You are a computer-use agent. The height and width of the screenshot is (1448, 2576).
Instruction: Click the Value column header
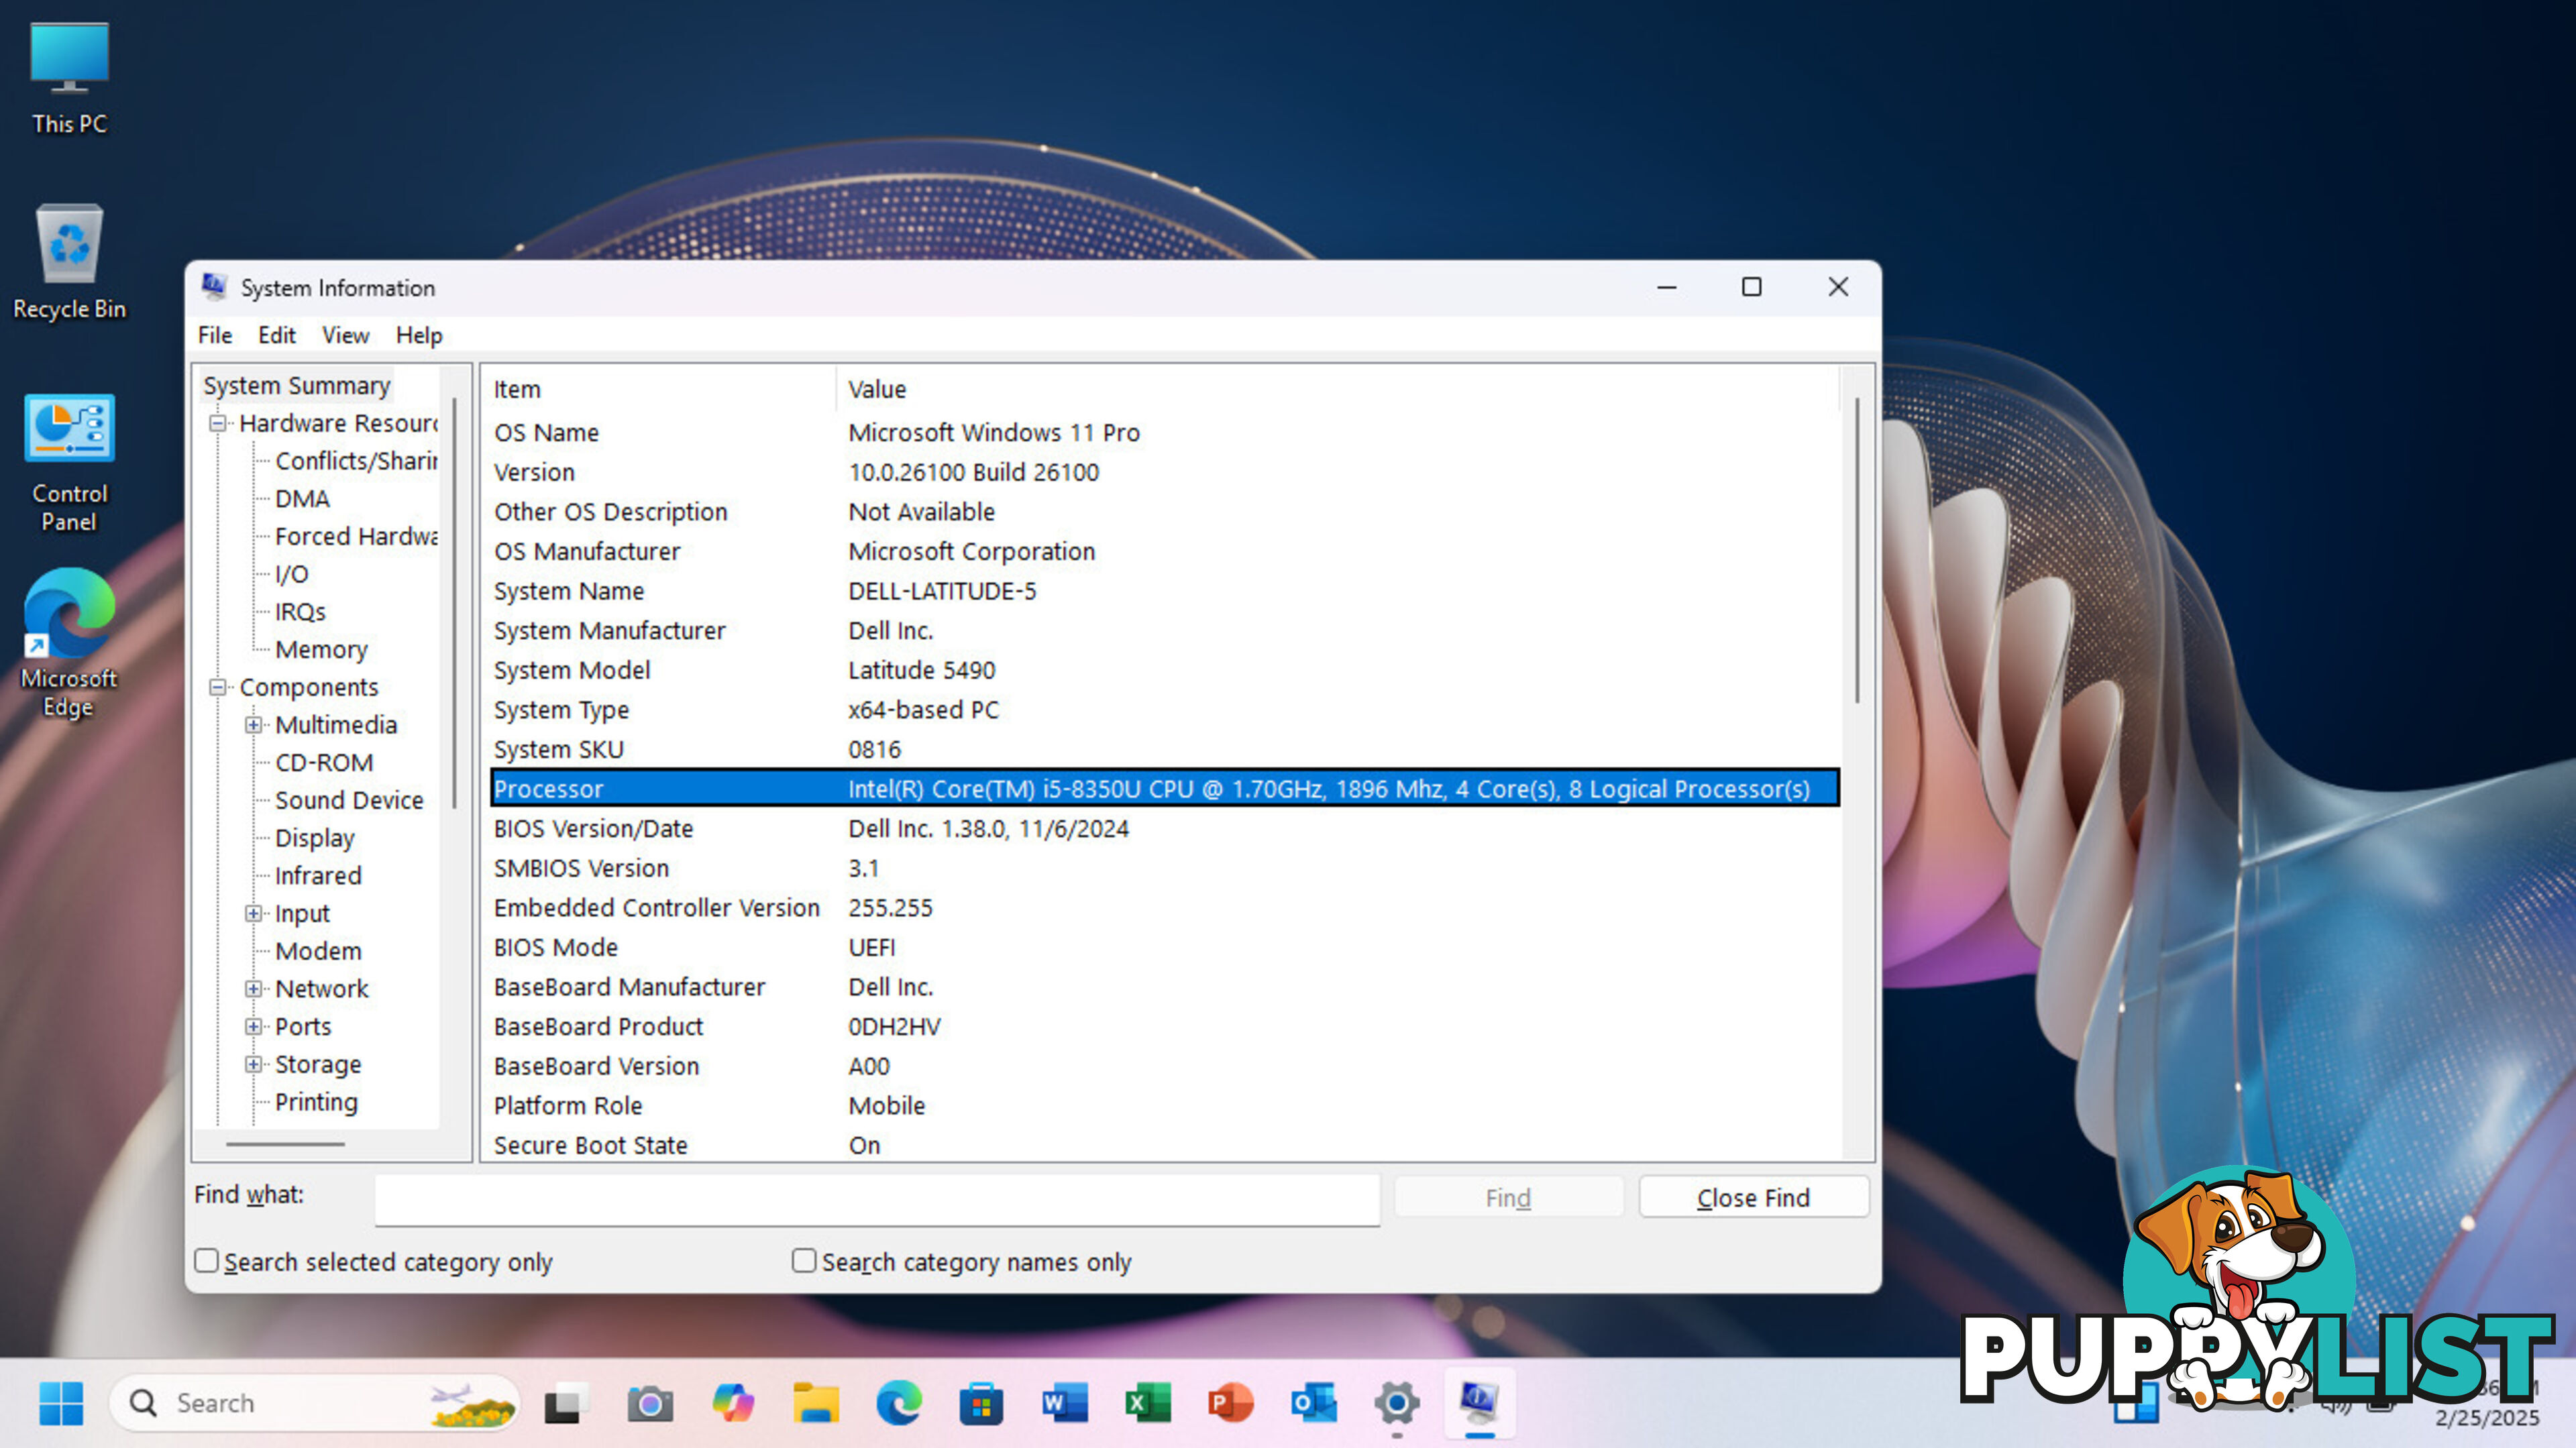[1338, 389]
